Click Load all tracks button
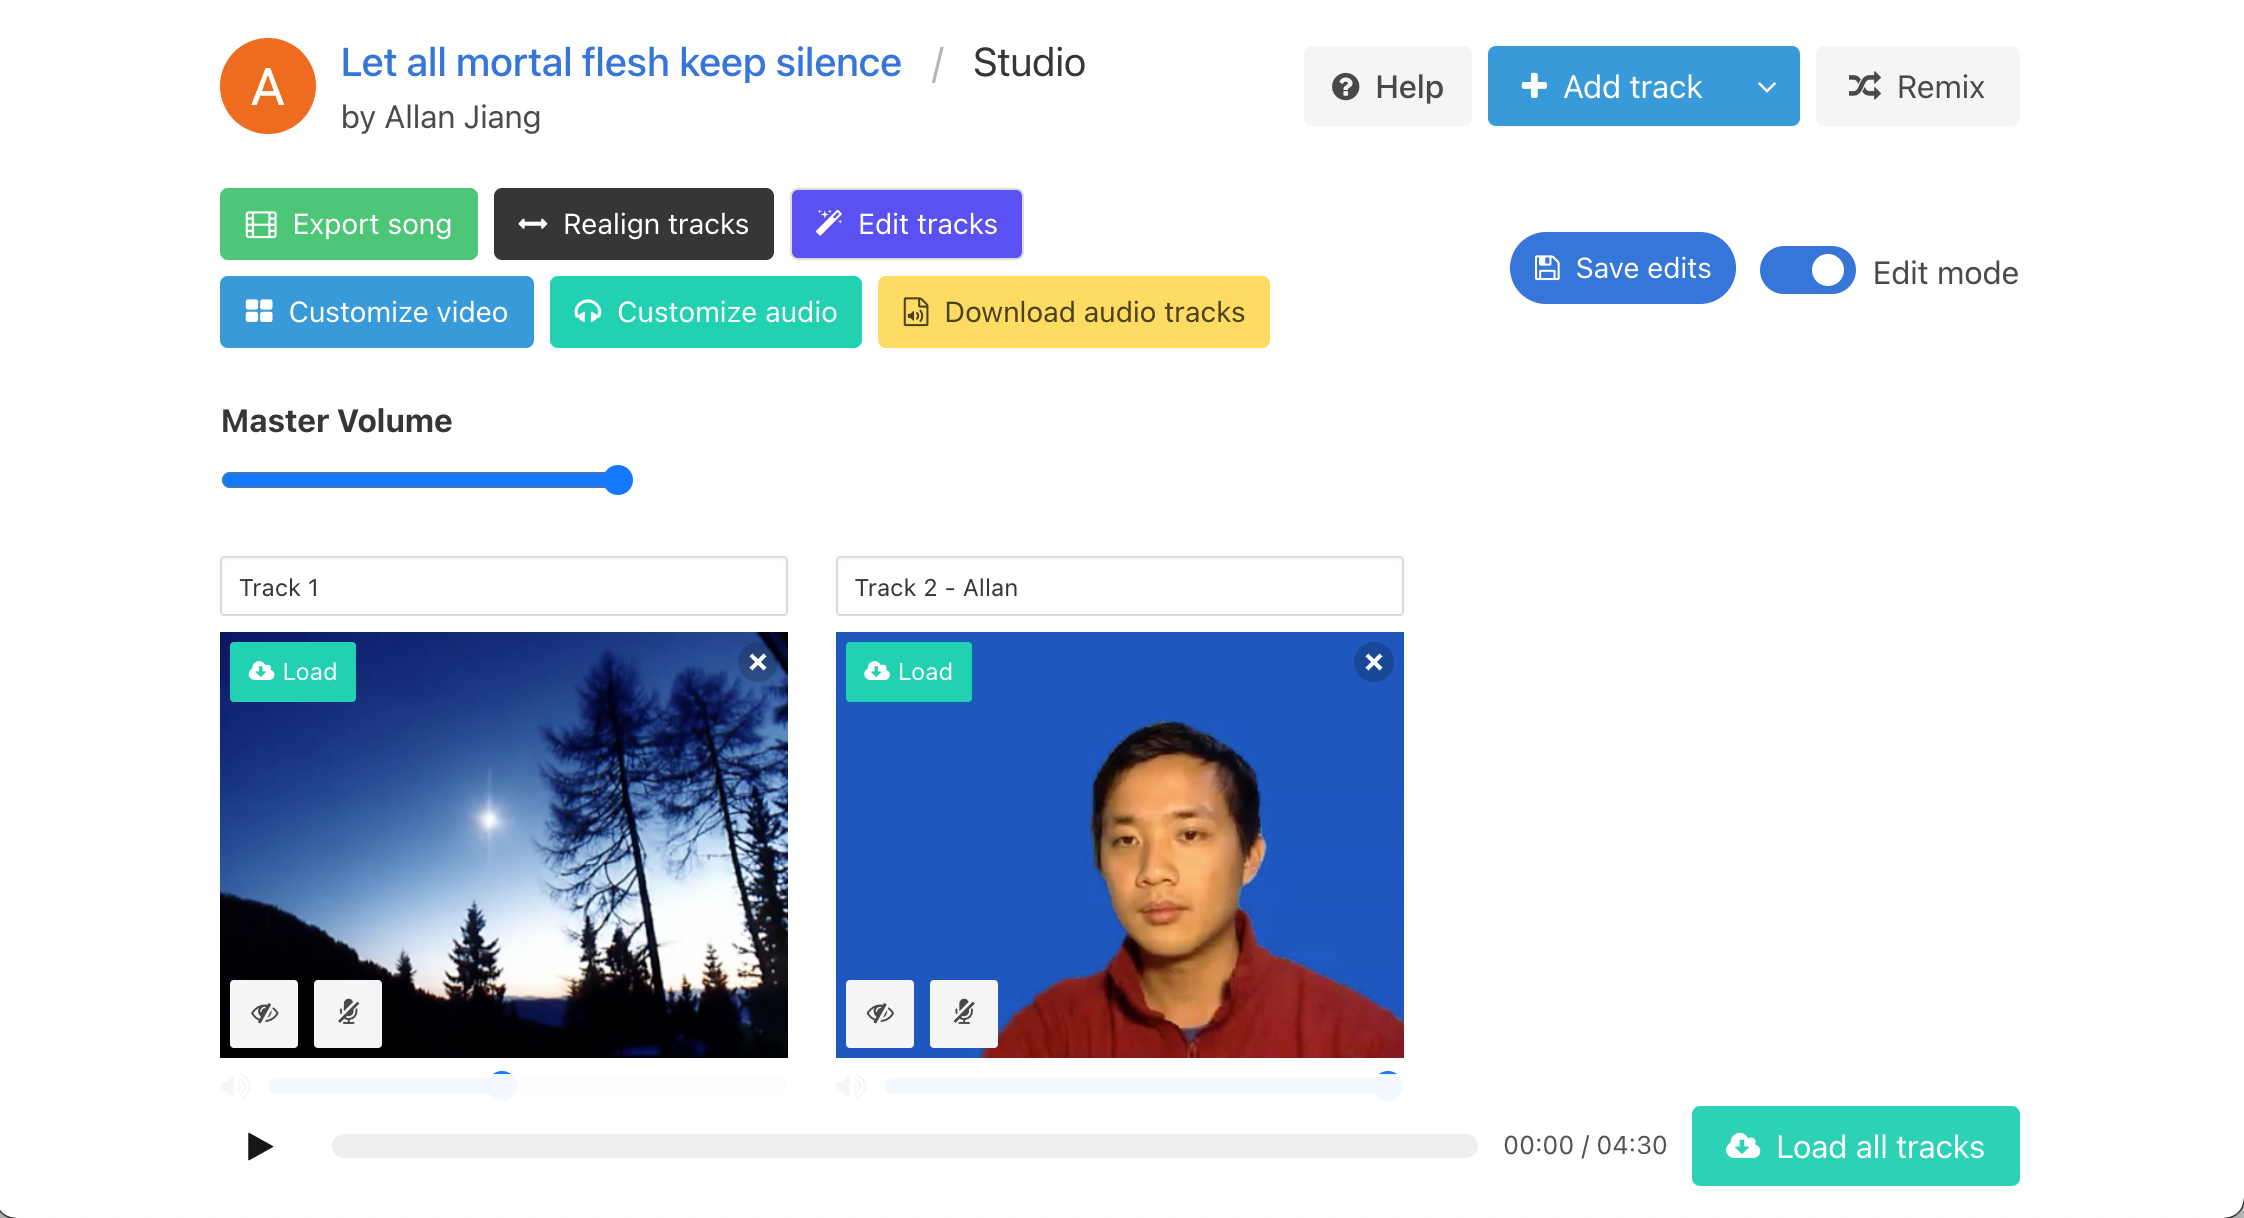The height and width of the screenshot is (1218, 2244). (1856, 1146)
